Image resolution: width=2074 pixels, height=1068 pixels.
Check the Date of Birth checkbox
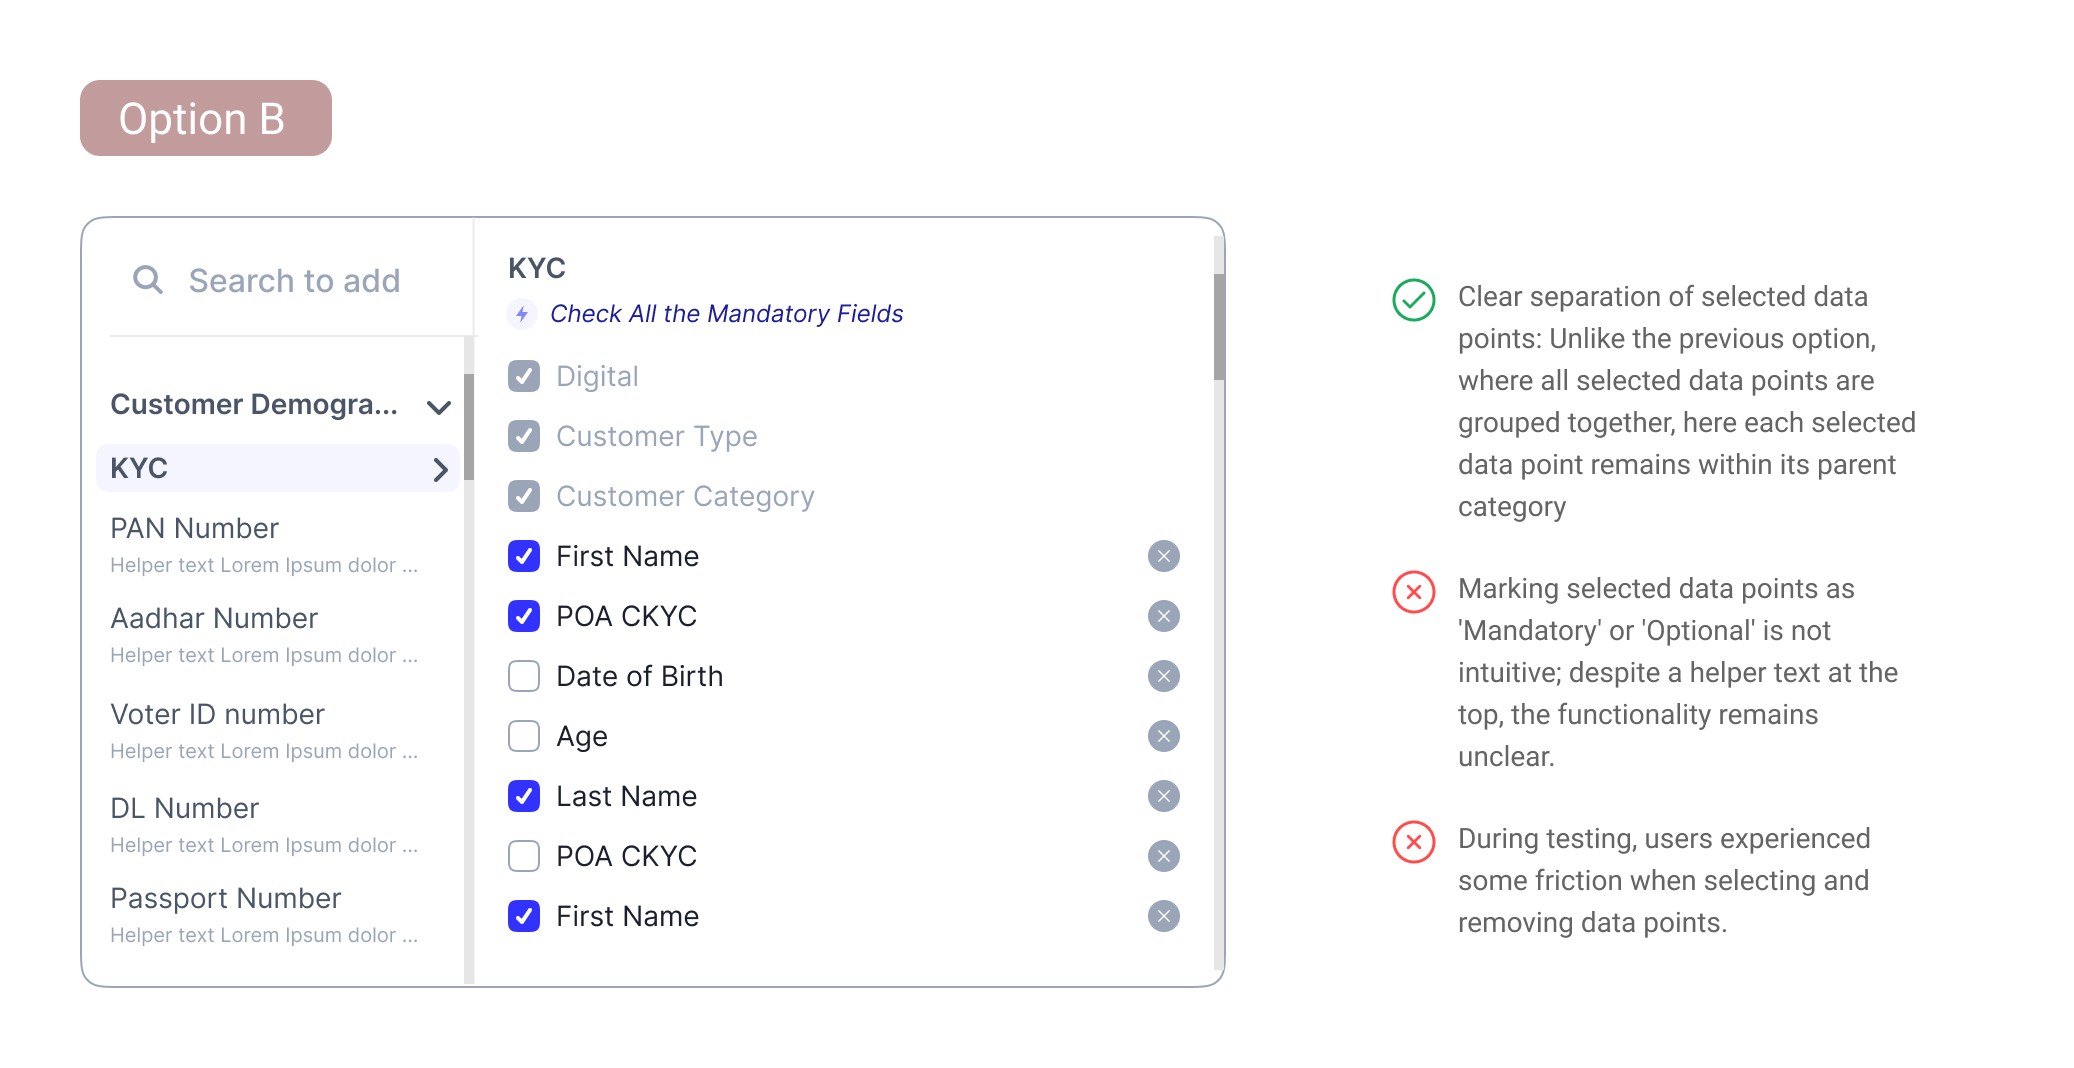(524, 676)
